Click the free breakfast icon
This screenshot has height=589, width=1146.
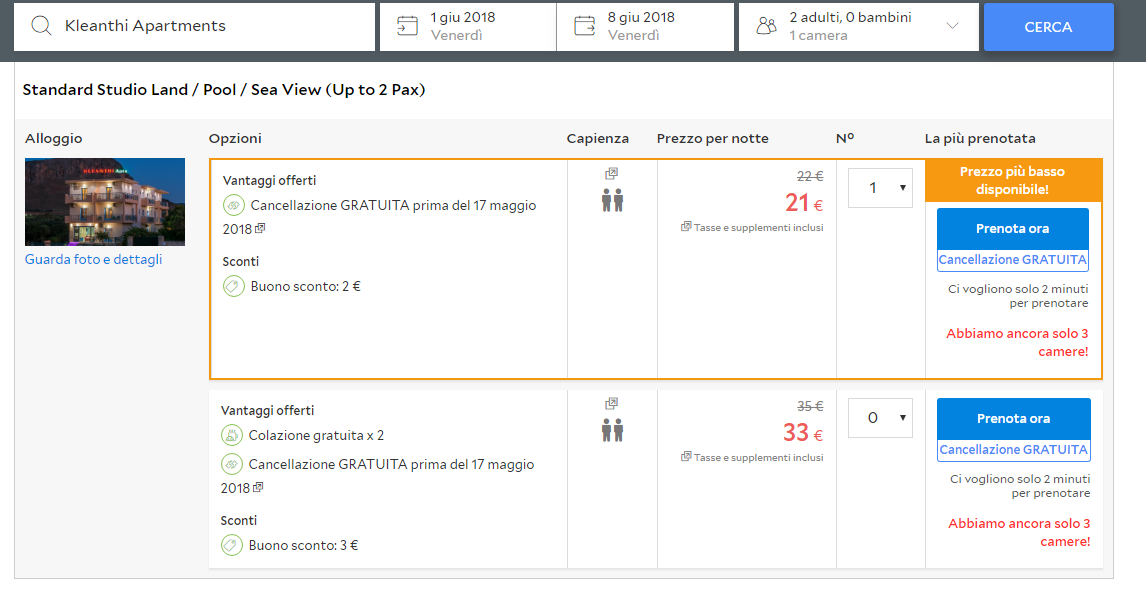[232, 435]
